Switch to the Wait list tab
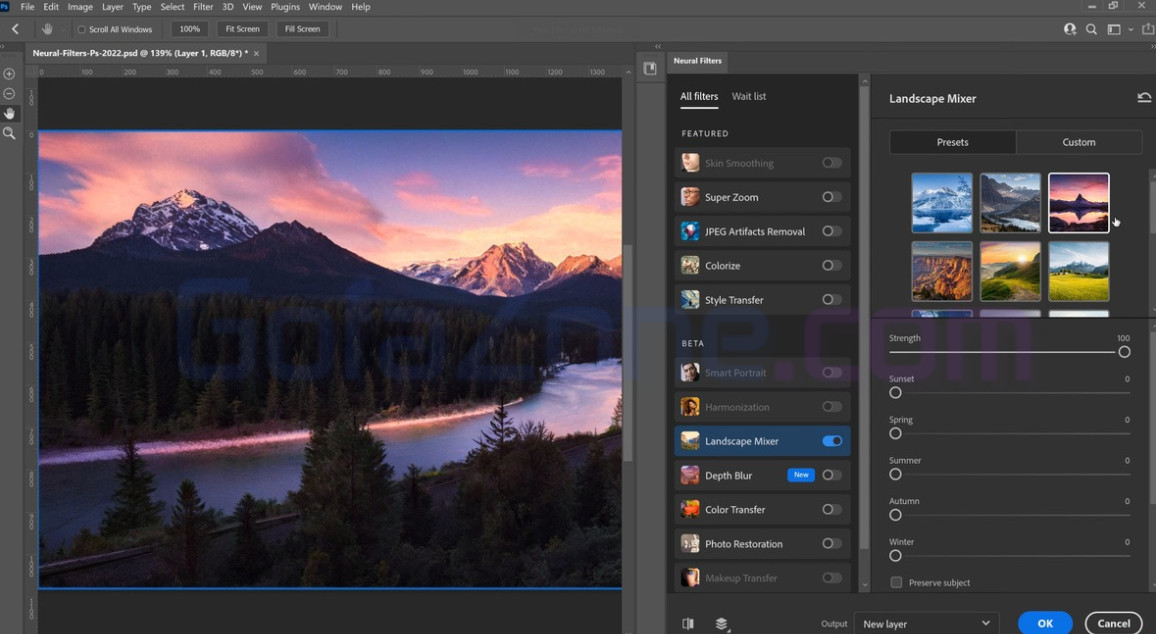The image size is (1156, 634). click(749, 96)
